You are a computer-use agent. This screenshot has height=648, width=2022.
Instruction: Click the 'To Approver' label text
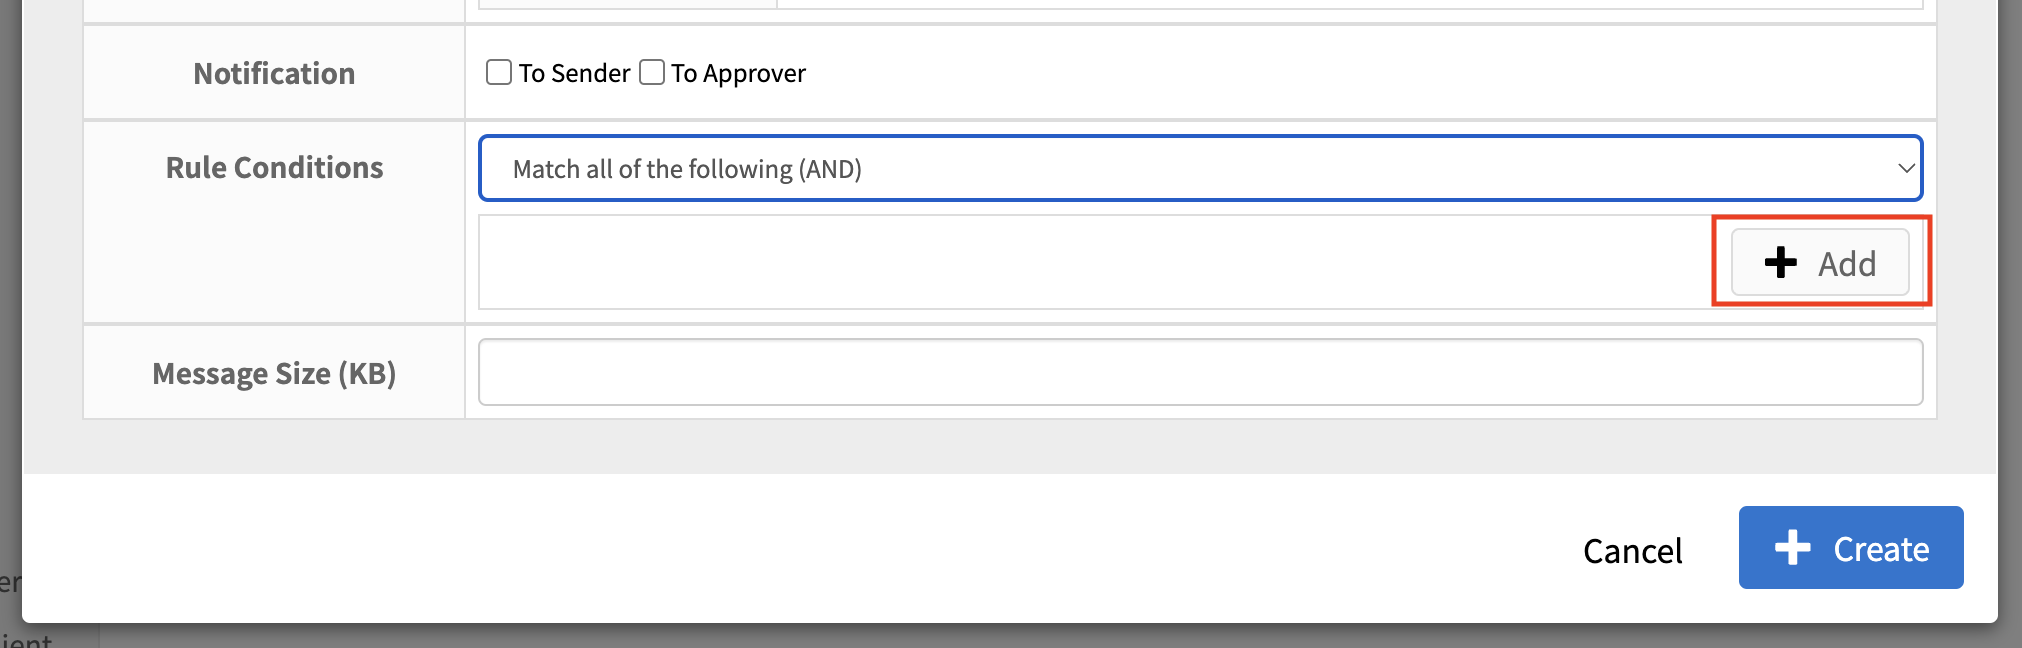coord(738,73)
